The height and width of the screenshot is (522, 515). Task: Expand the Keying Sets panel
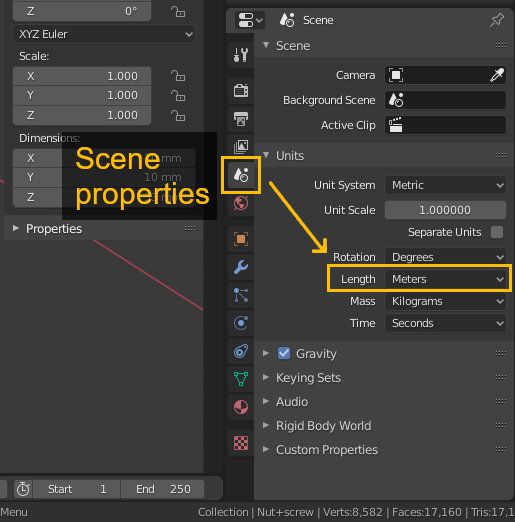[x=266, y=377]
